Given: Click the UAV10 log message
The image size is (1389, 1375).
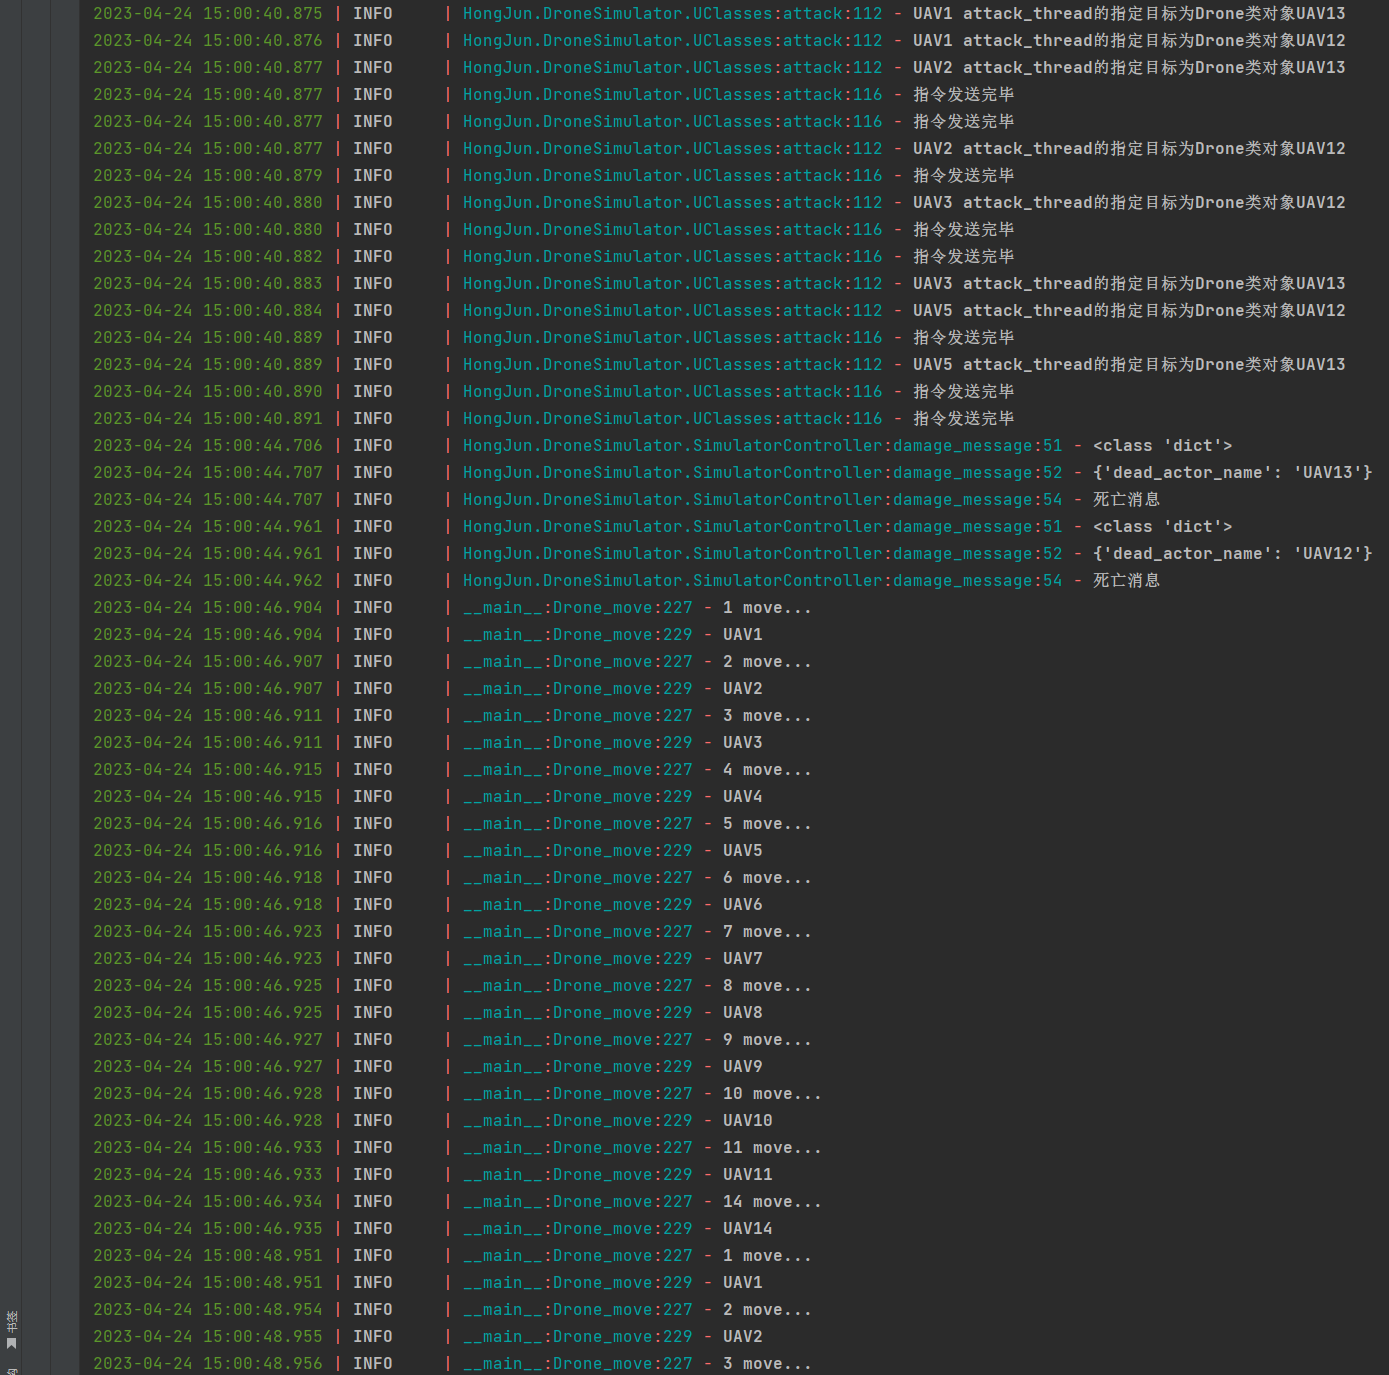Looking at the screenshot, I should pyautogui.click(x=747, y=1121).
